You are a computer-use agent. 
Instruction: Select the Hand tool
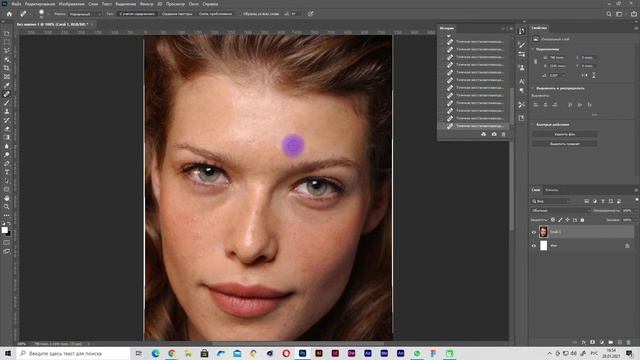[7, 198]
